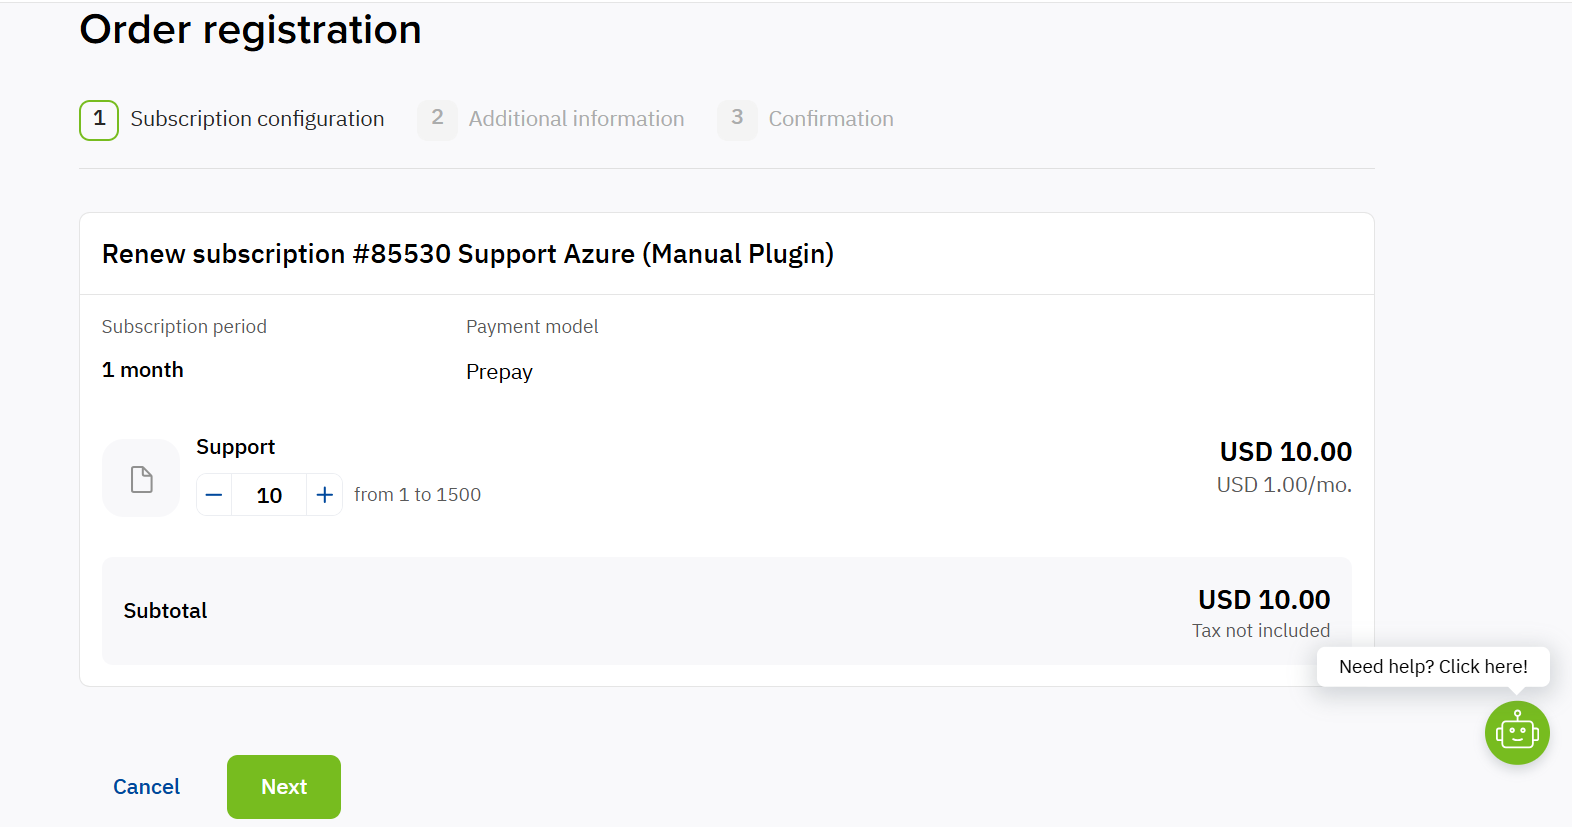Select the step 3 number badge
The image size is (1572, 827).
[x=737, y=120]
